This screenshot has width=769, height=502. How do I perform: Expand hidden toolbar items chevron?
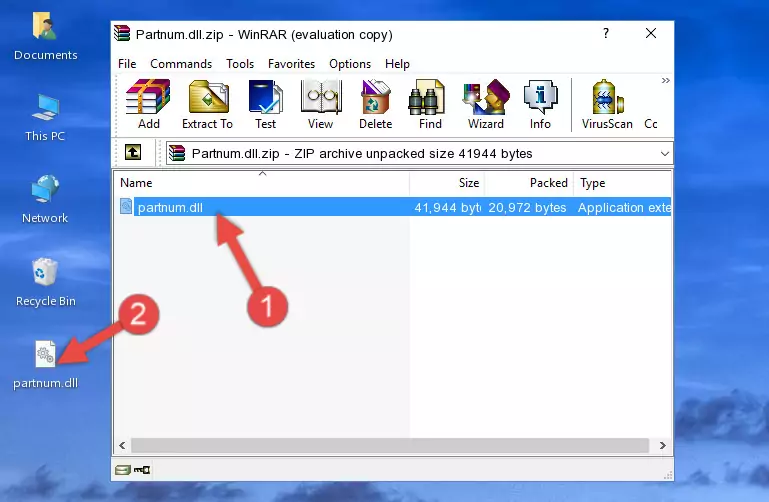click(666, 80)
